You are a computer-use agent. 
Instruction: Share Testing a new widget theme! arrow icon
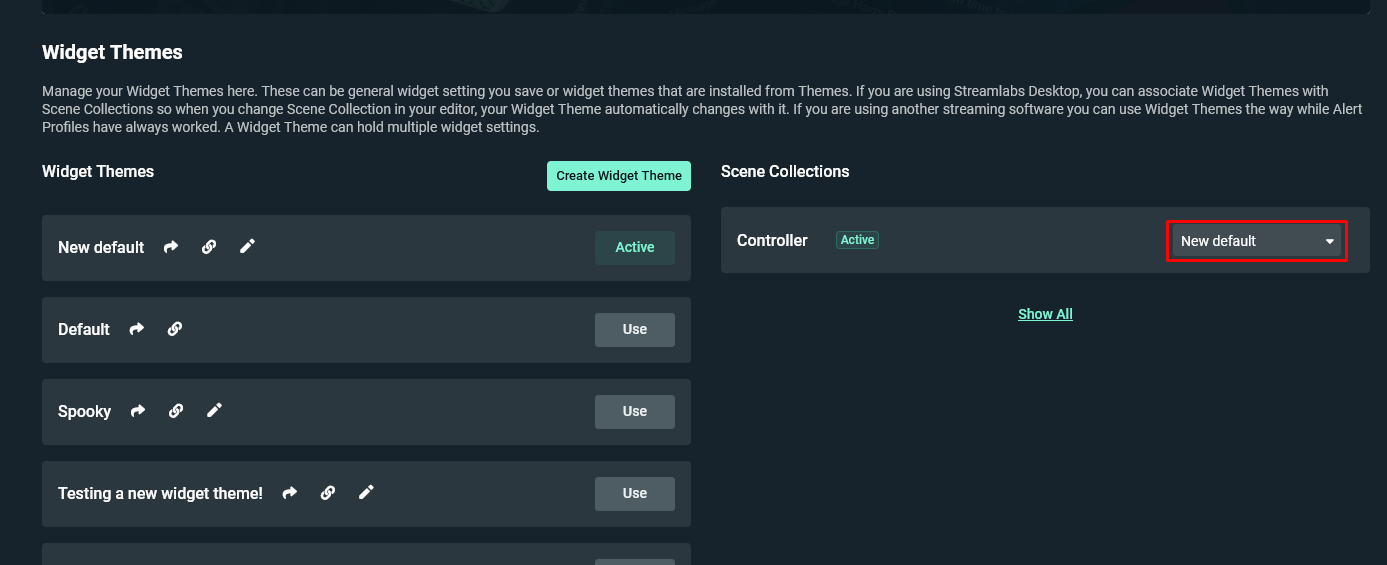pos(290,493)
